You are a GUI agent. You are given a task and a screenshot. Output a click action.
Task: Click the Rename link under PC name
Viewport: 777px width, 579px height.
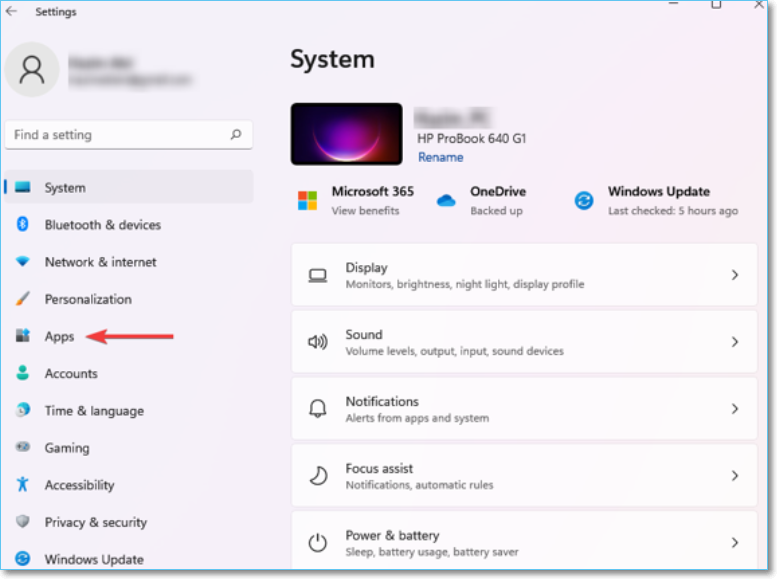click(440, 157)
